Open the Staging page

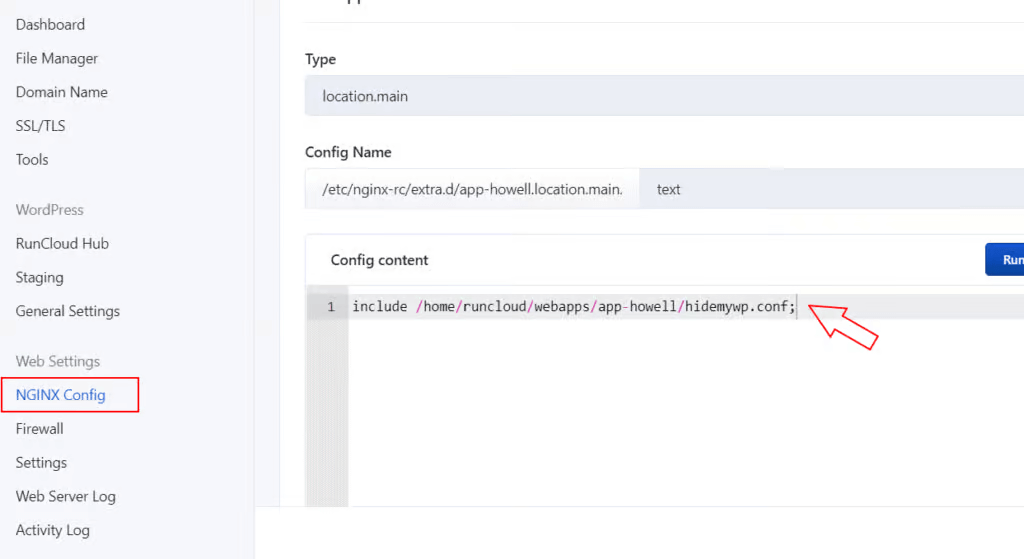(39, 278)
